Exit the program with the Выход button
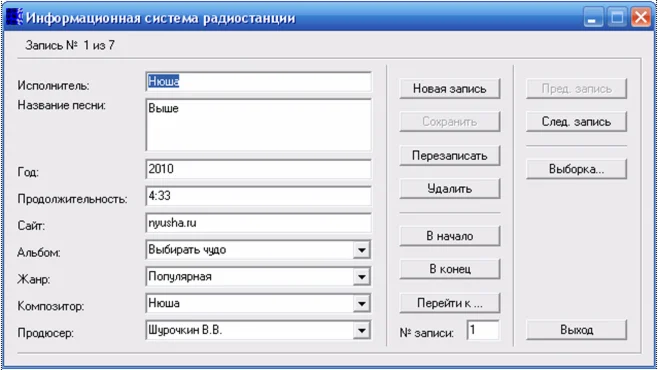This screenshot has width=658, height=370. pyautogui.click(x=576, y=330)
